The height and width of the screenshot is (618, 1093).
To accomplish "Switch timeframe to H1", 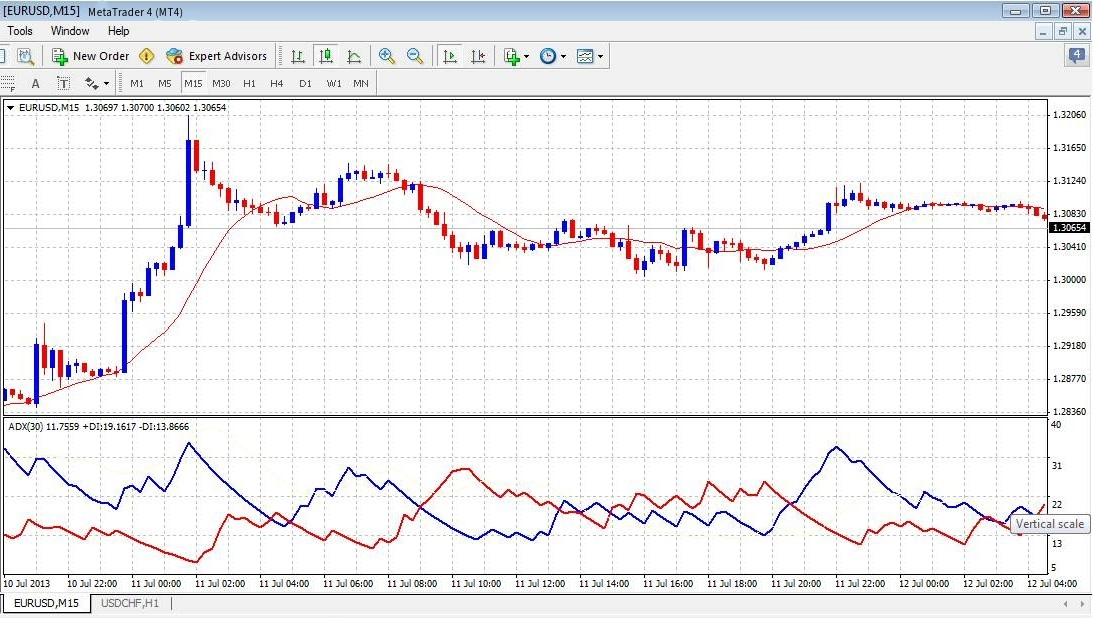I will tap(250, 84).
